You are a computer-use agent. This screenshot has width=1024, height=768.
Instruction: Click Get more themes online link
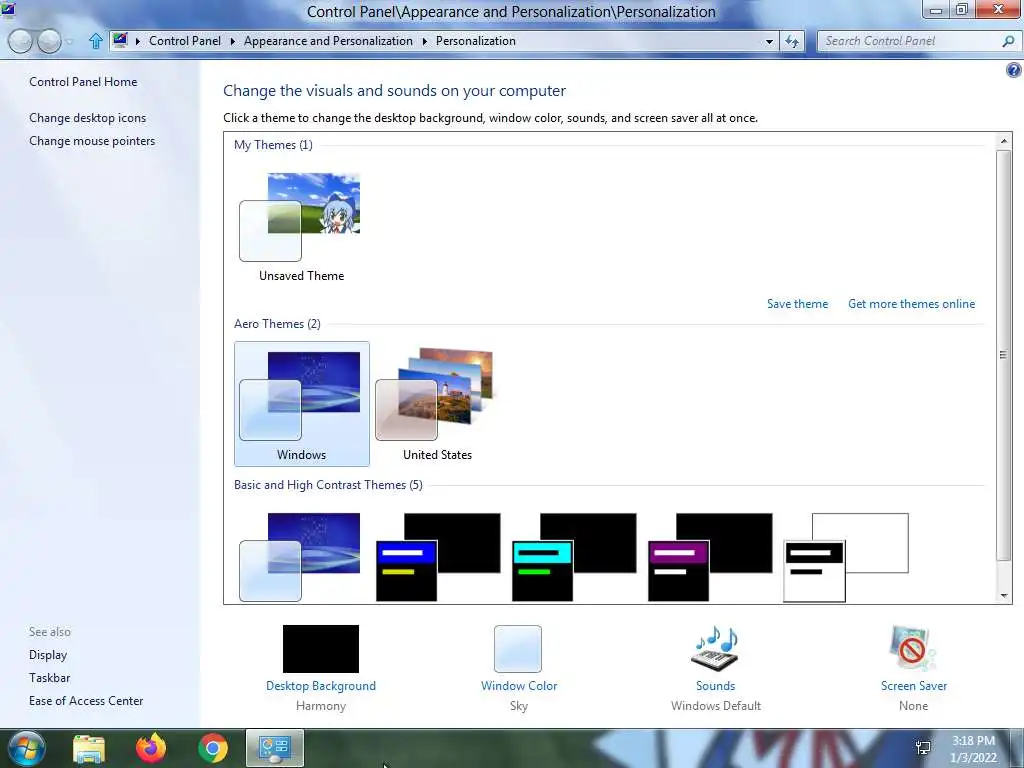[911, 304]
